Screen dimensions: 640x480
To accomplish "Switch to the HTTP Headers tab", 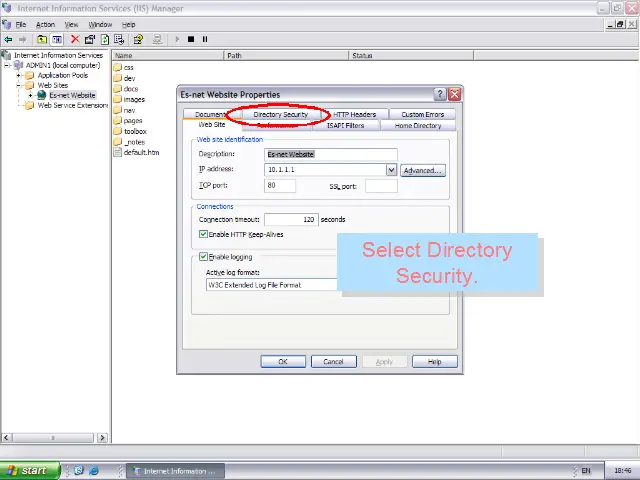I will pos(354,114).
